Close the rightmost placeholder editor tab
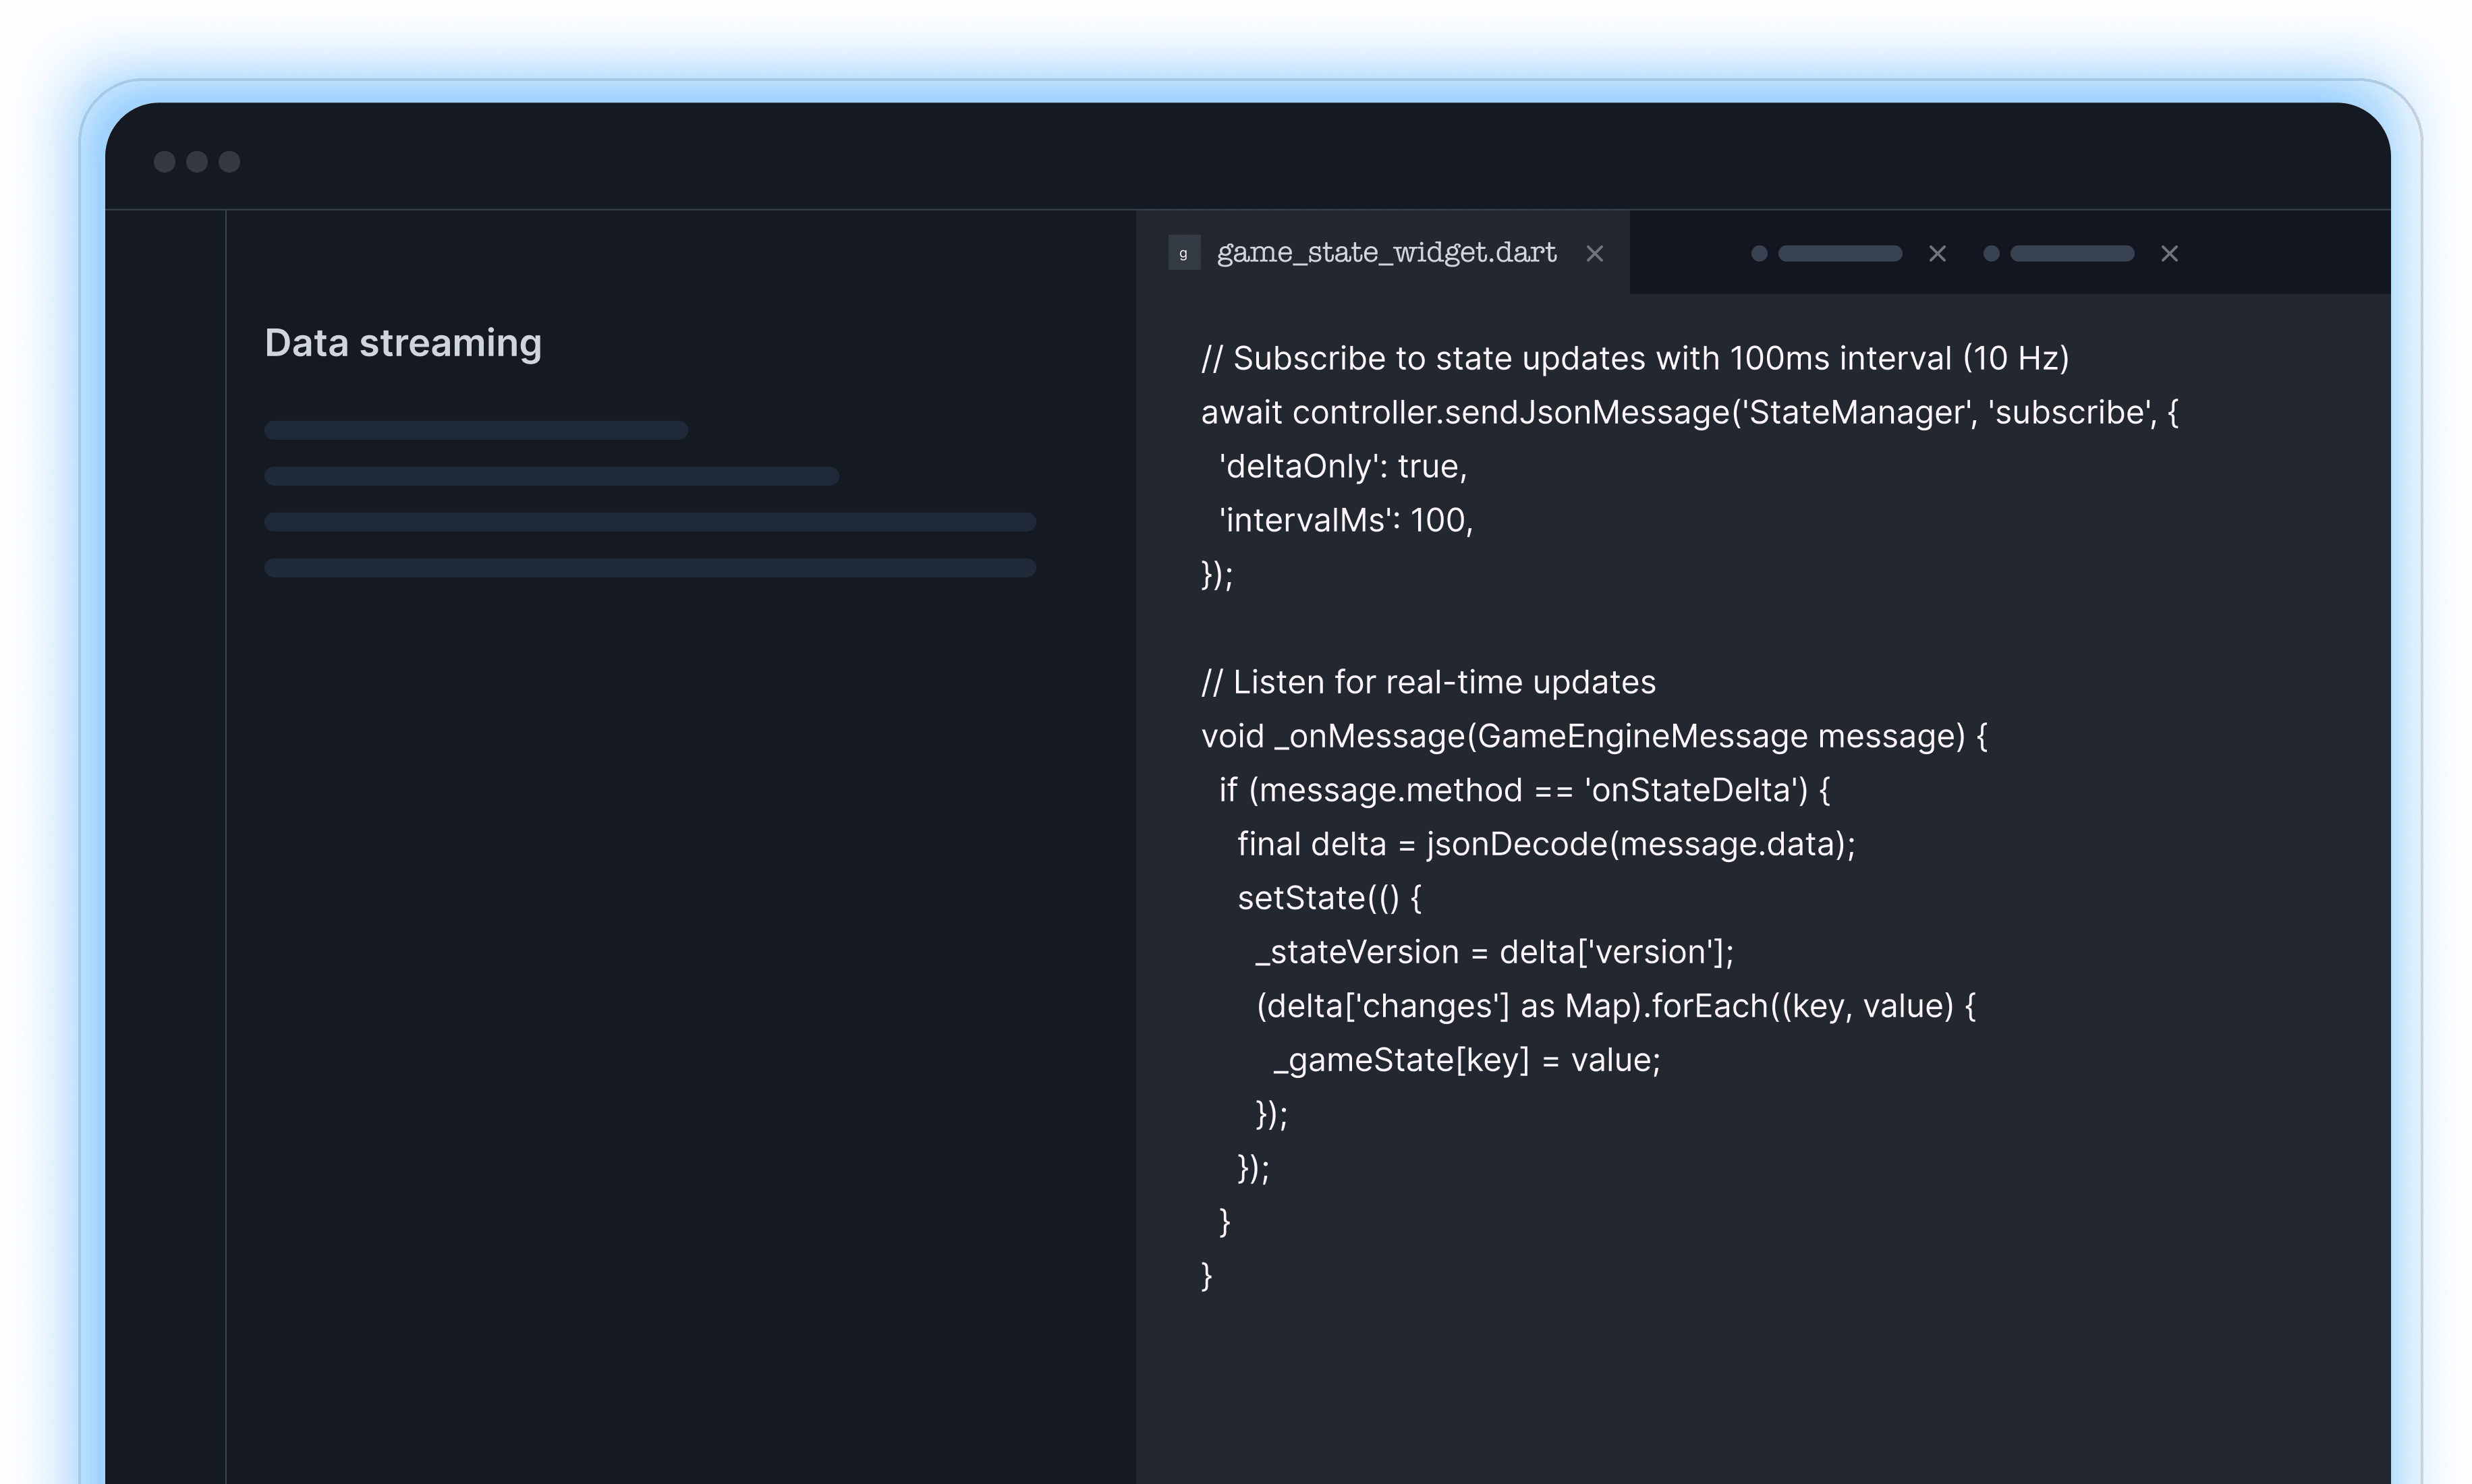The image size is (2472, 1484). pos(2169,254)
